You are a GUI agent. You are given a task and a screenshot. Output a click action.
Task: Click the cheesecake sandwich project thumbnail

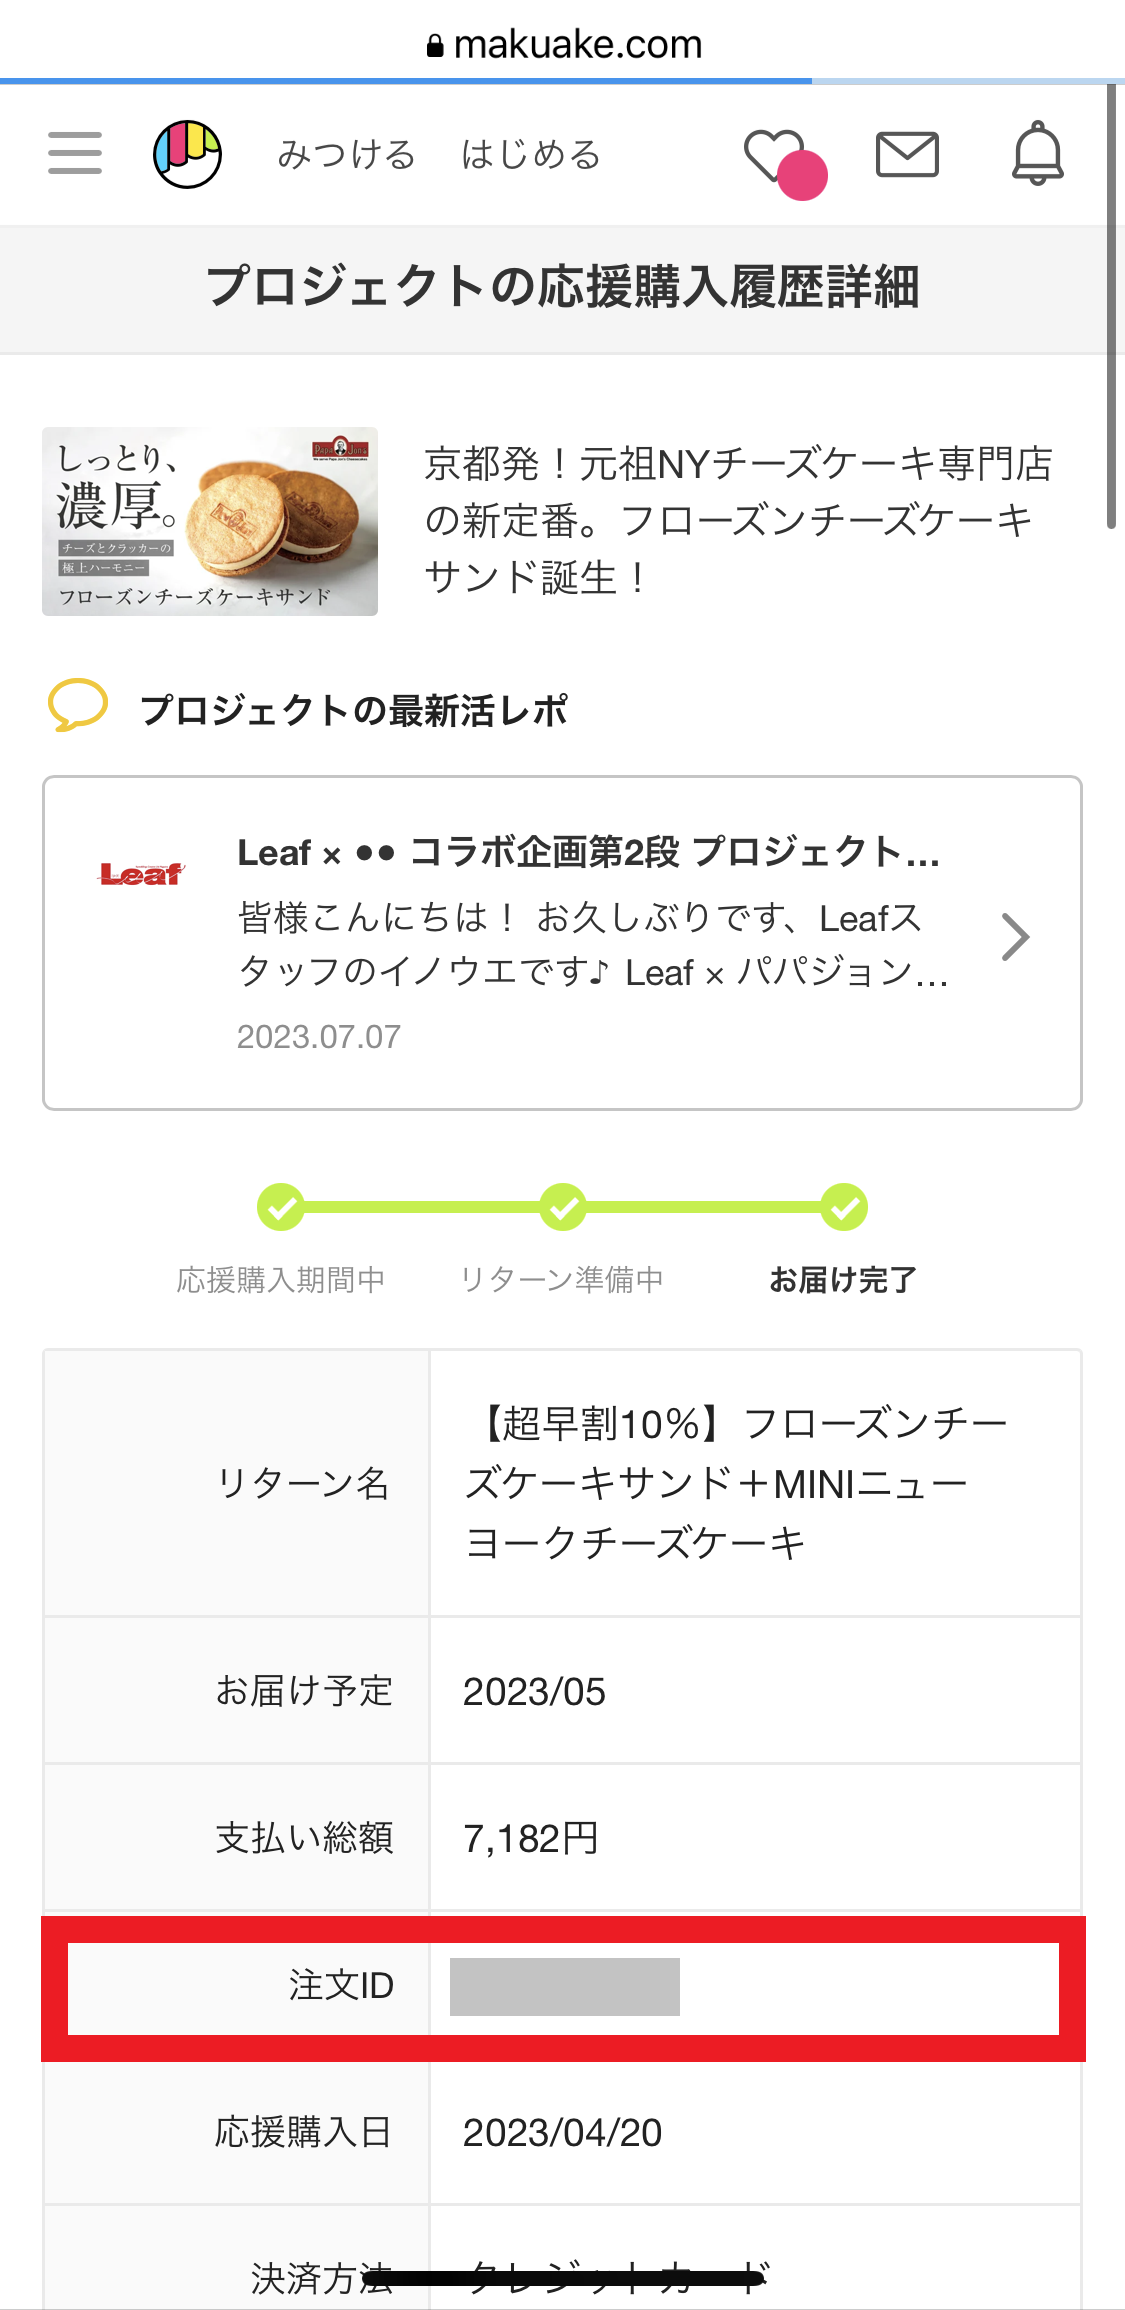click(210, 521)
